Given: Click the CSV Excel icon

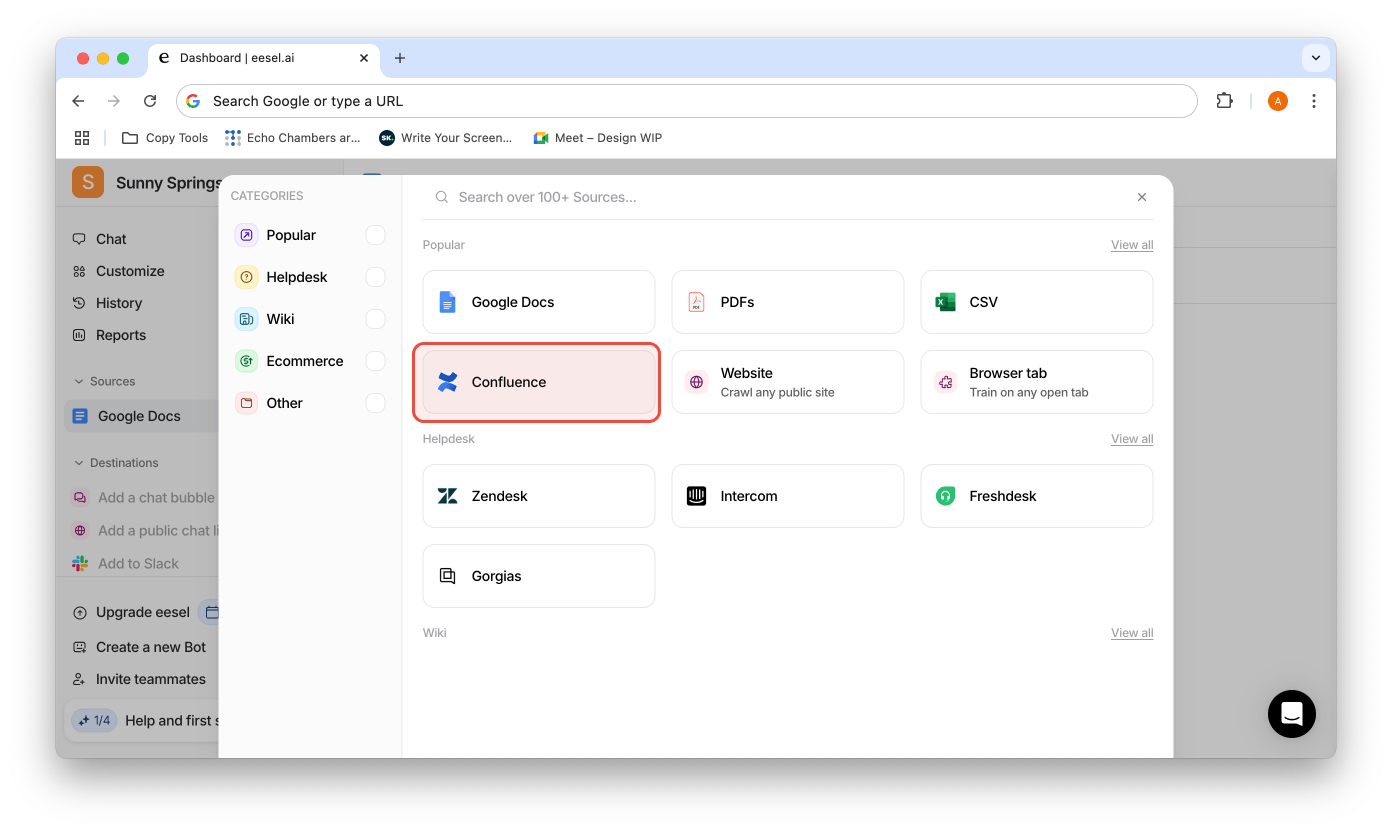Looking at the screenshot, I should coord(945,302).
